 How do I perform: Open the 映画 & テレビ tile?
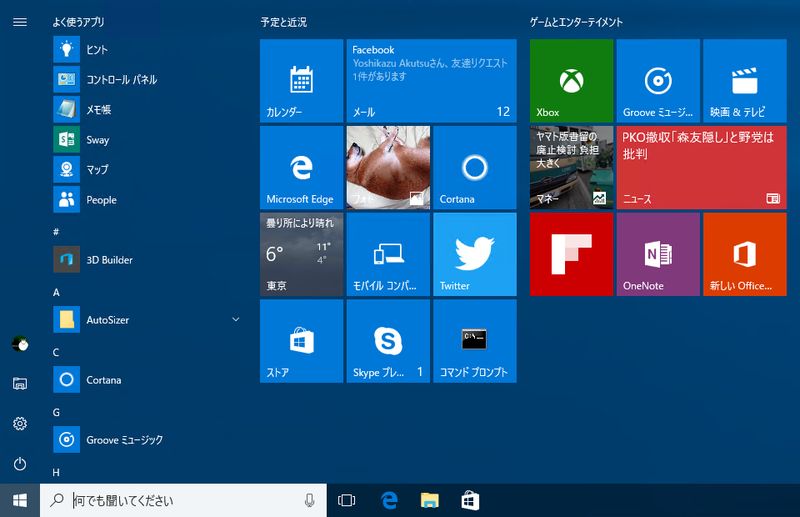coord(745,81)
